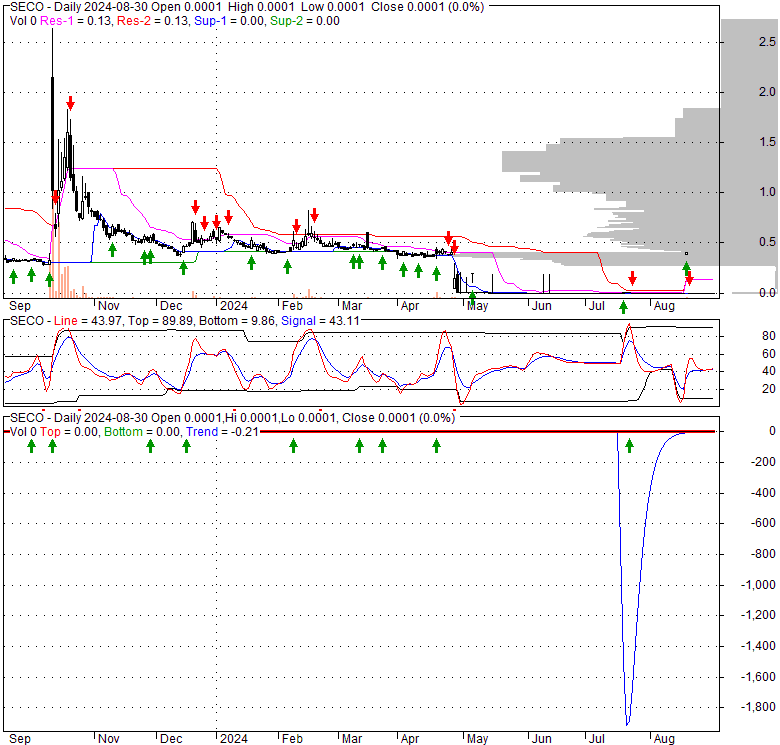Click the red sell arrow above the October price peak
Viewport: 780px width, 745px height.
click(x=71, y=103)
